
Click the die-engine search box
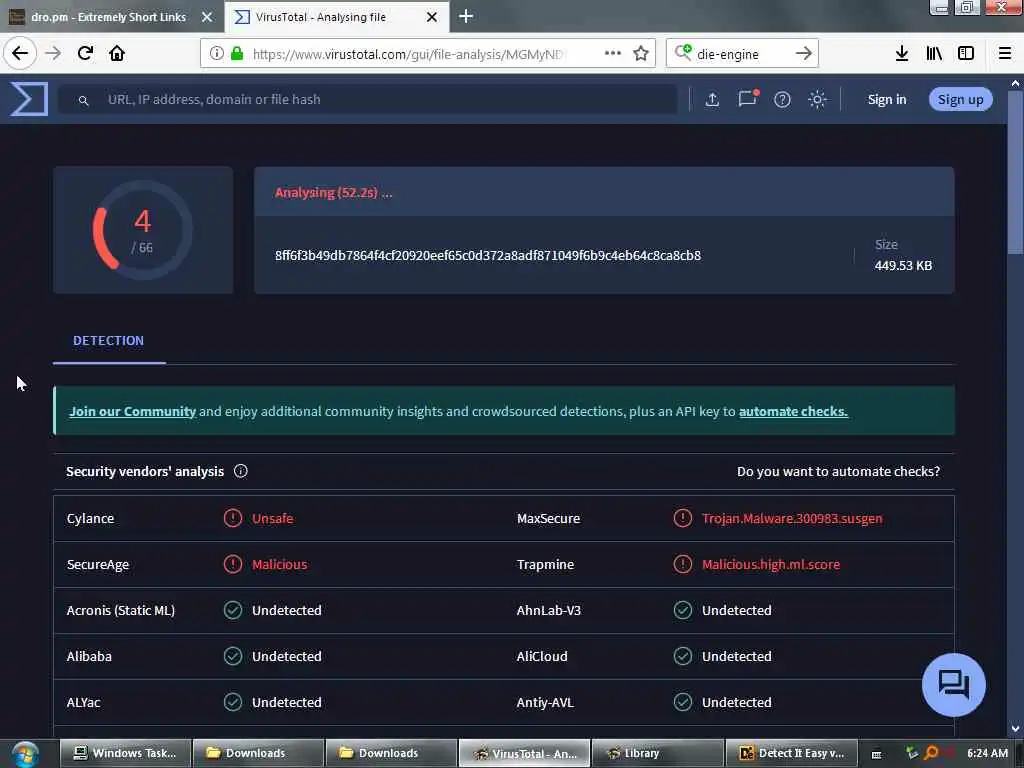point(741,54)
